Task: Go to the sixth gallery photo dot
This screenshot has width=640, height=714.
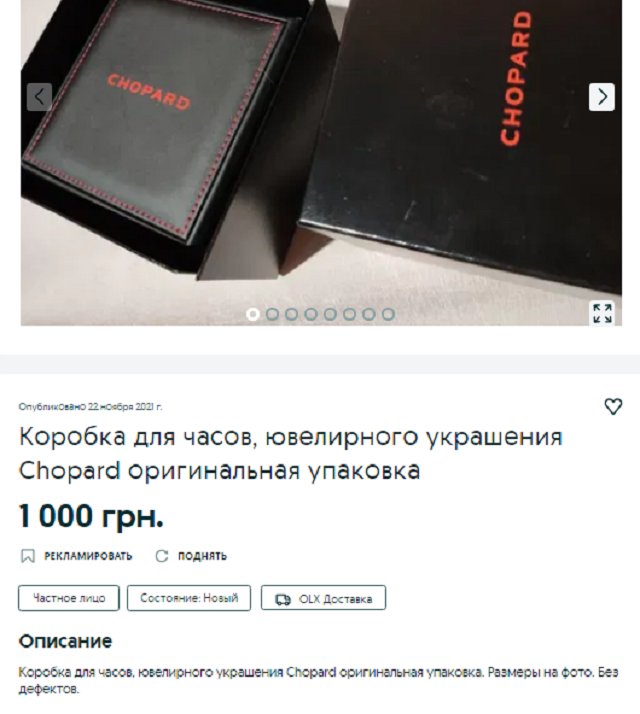Action: point(349,314)
